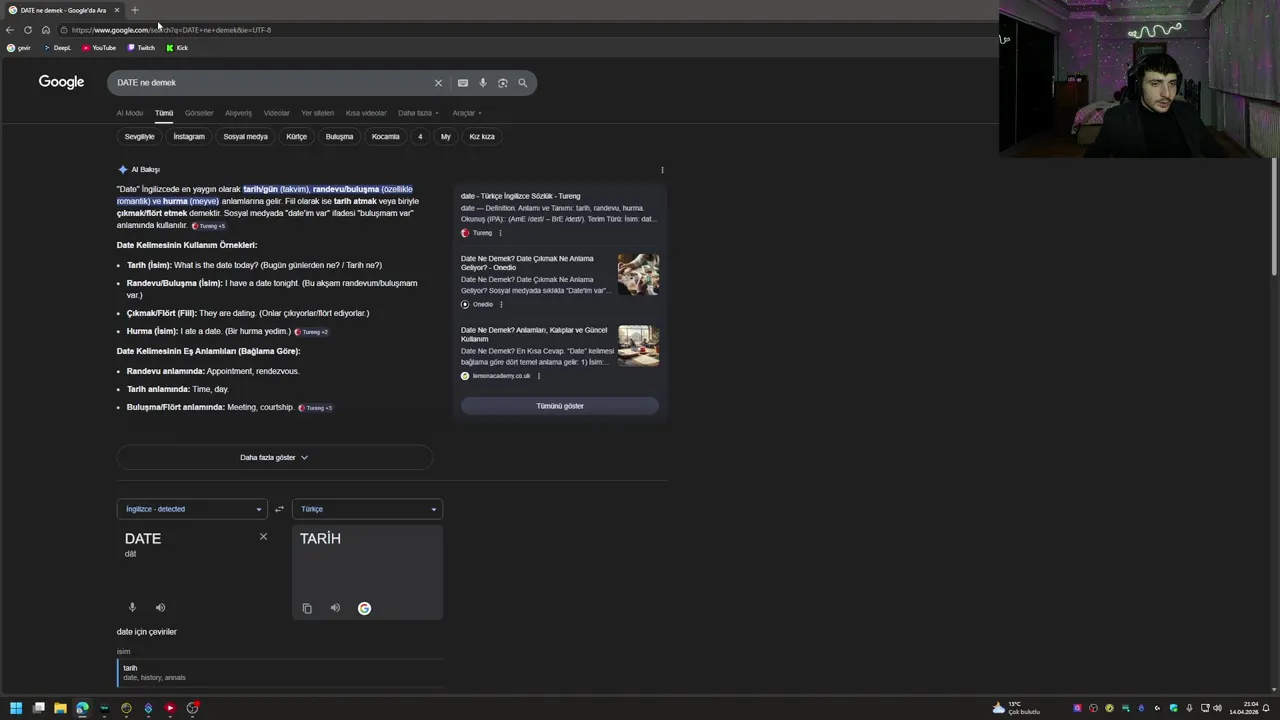
Task: Start voice search with microphone icon
Action: coord(483,83)
